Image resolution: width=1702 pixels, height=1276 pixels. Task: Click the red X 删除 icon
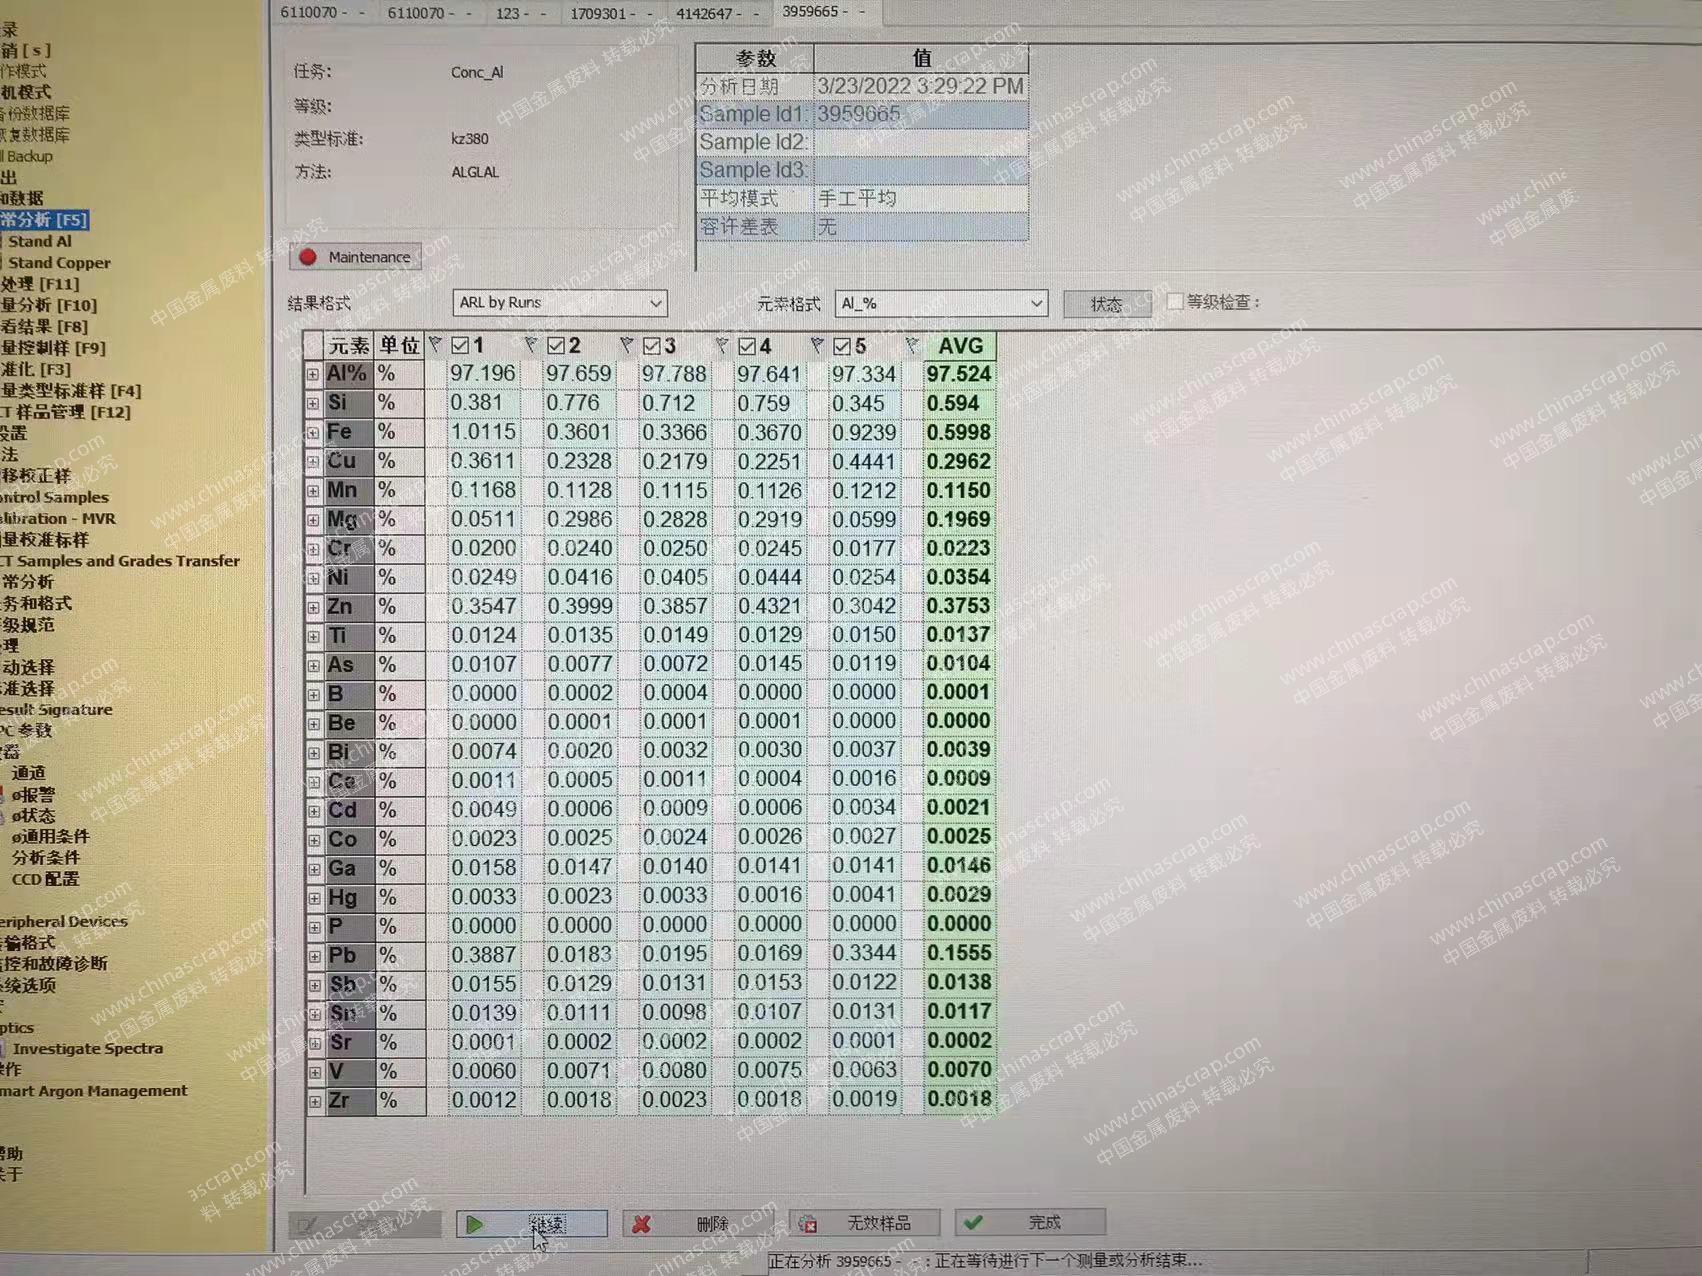pos(642,1224)
